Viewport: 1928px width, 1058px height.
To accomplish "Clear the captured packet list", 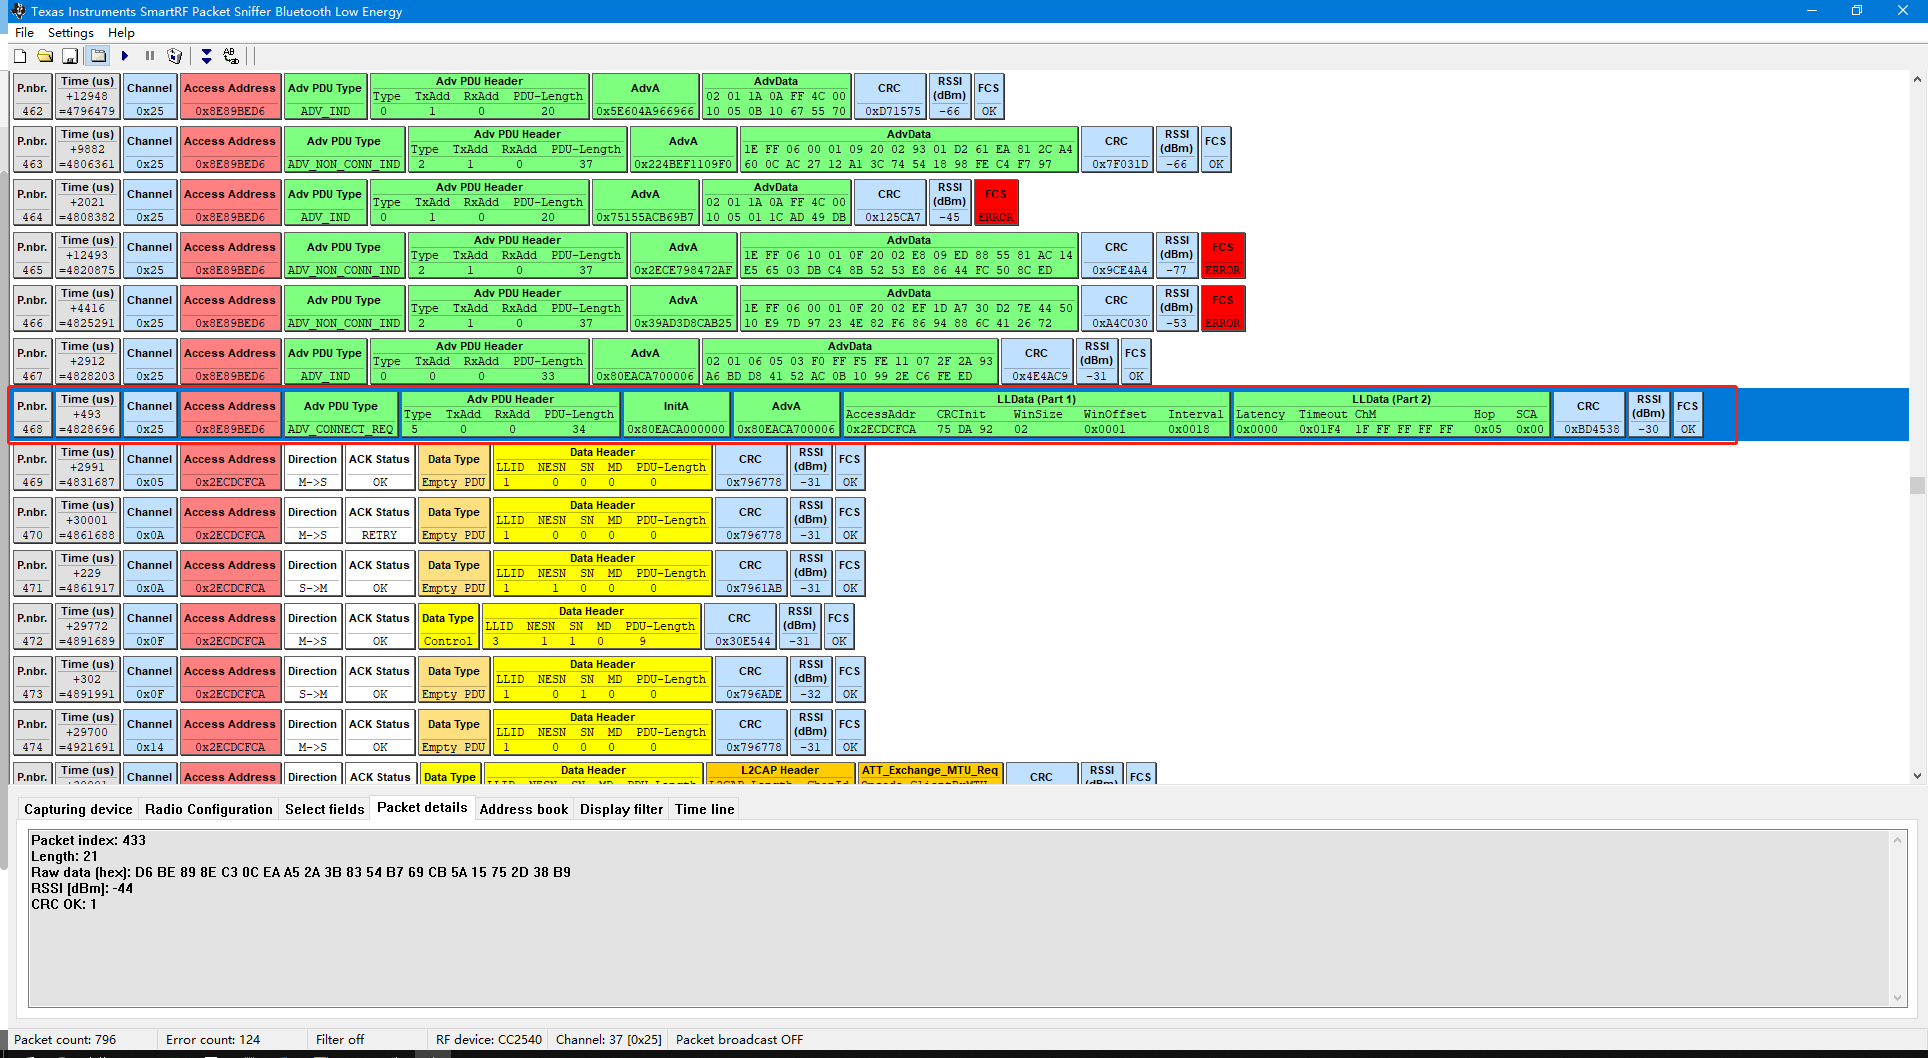I will coord(174,55).
